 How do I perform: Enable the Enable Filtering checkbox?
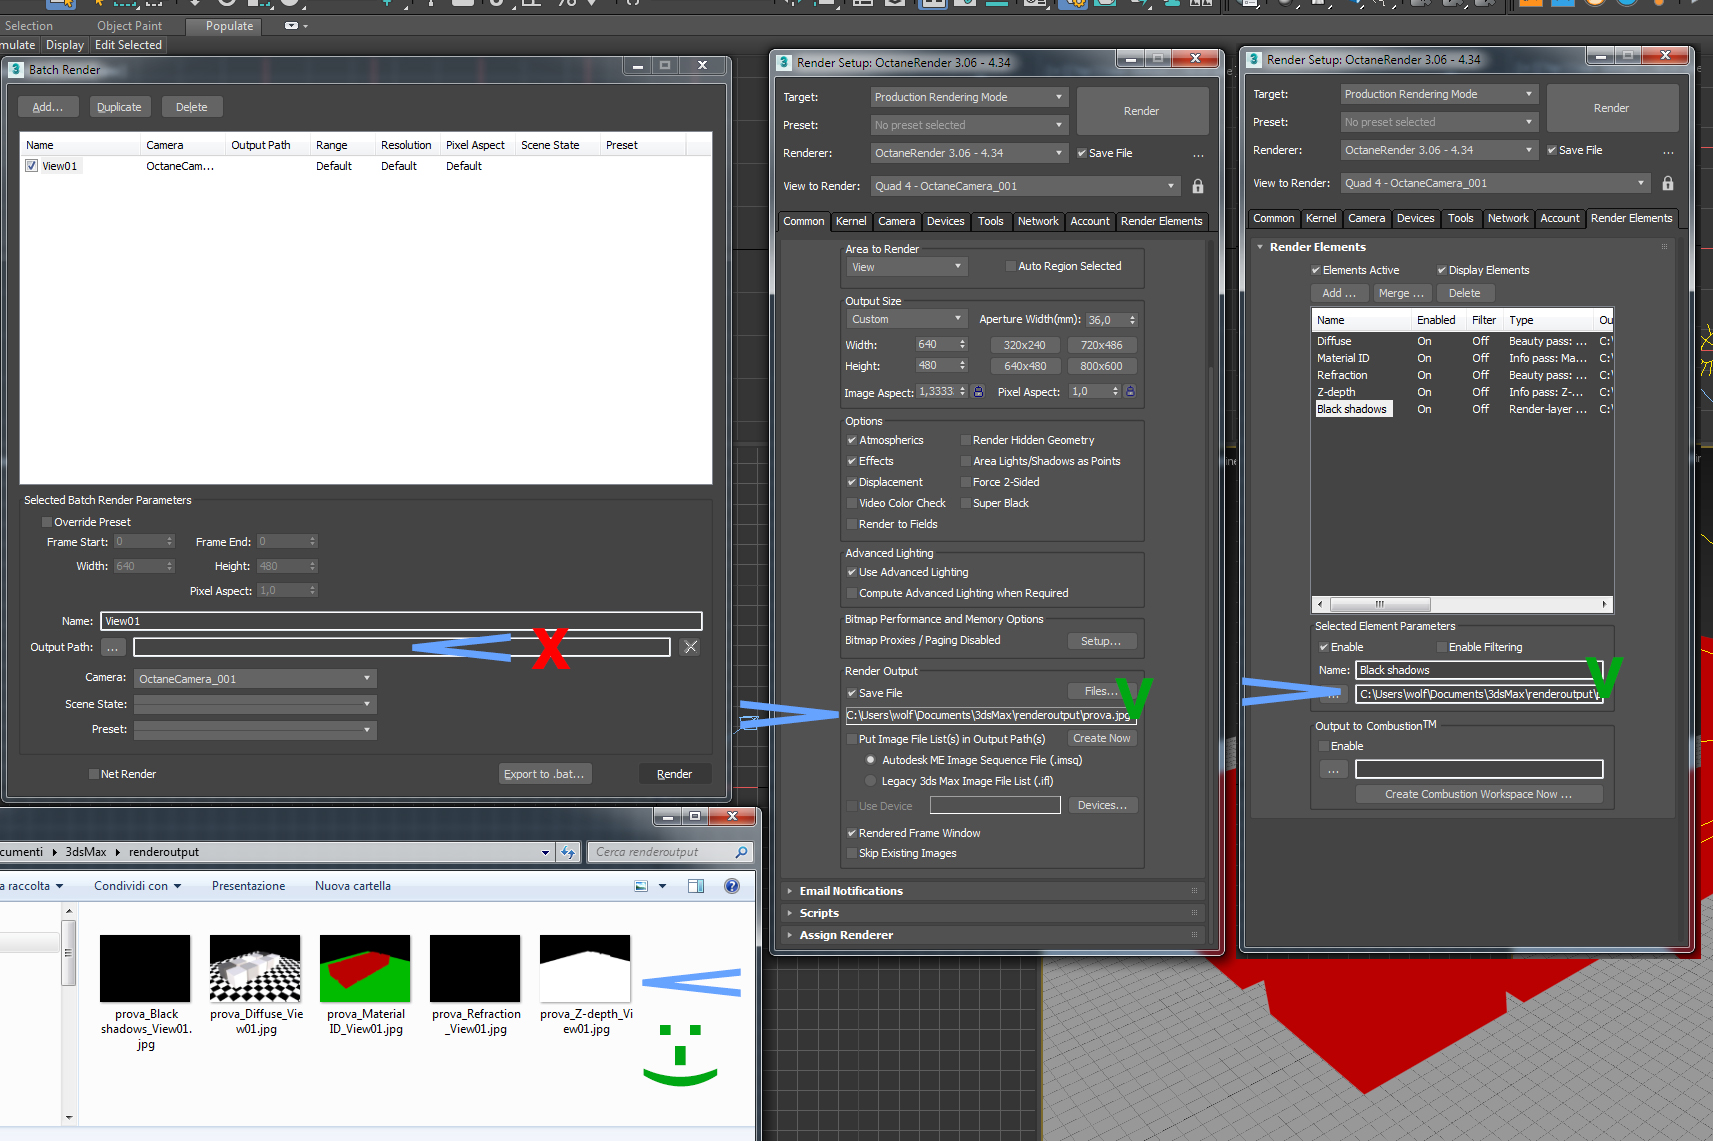(x=1442, y=647)
